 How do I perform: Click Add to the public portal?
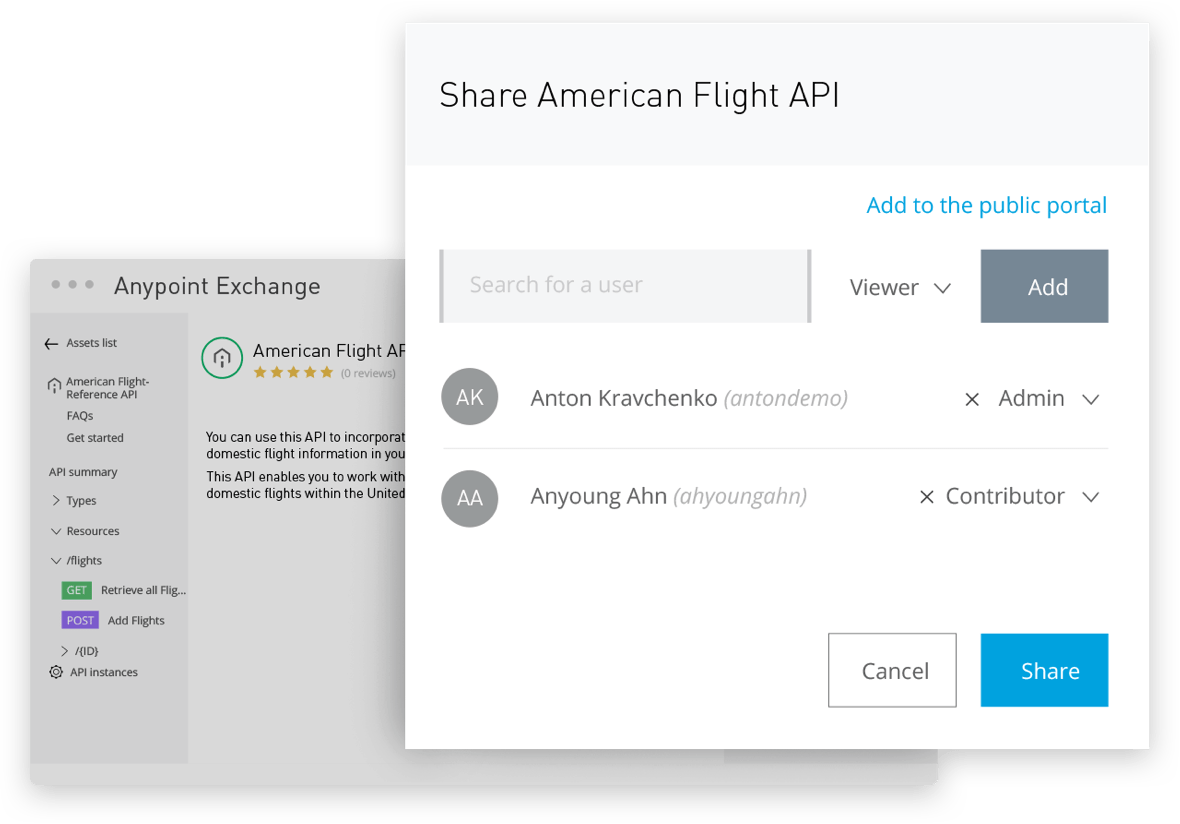pyautogui.click(x=986, y=205)
